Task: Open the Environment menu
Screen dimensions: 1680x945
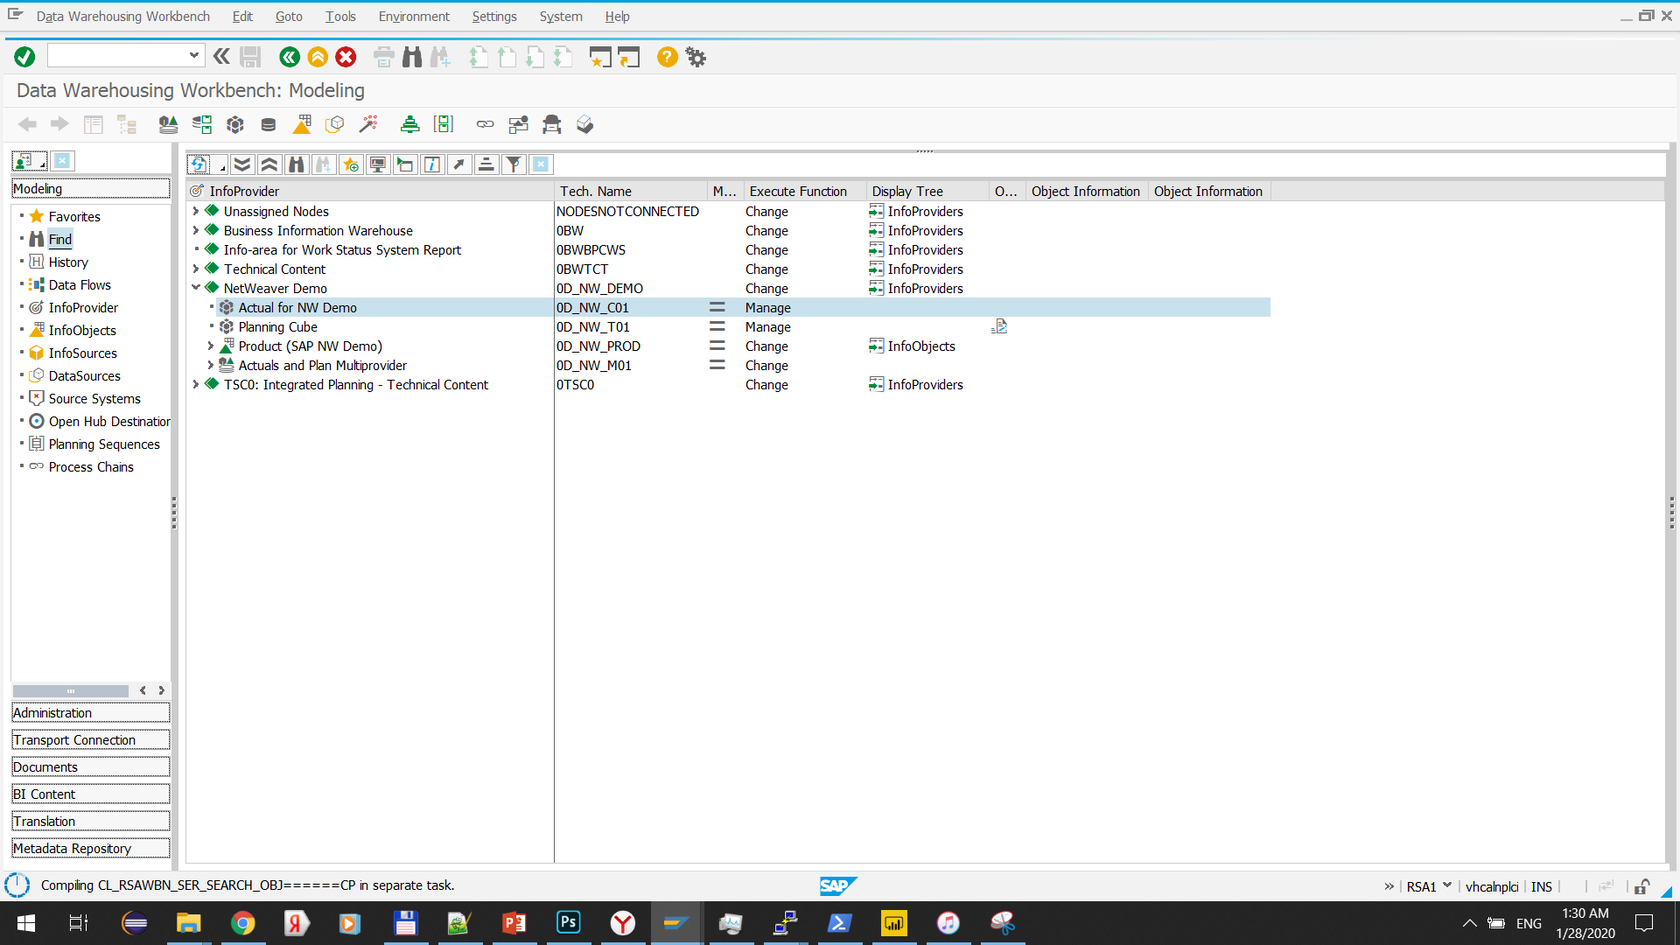Action: click(414, 16)
